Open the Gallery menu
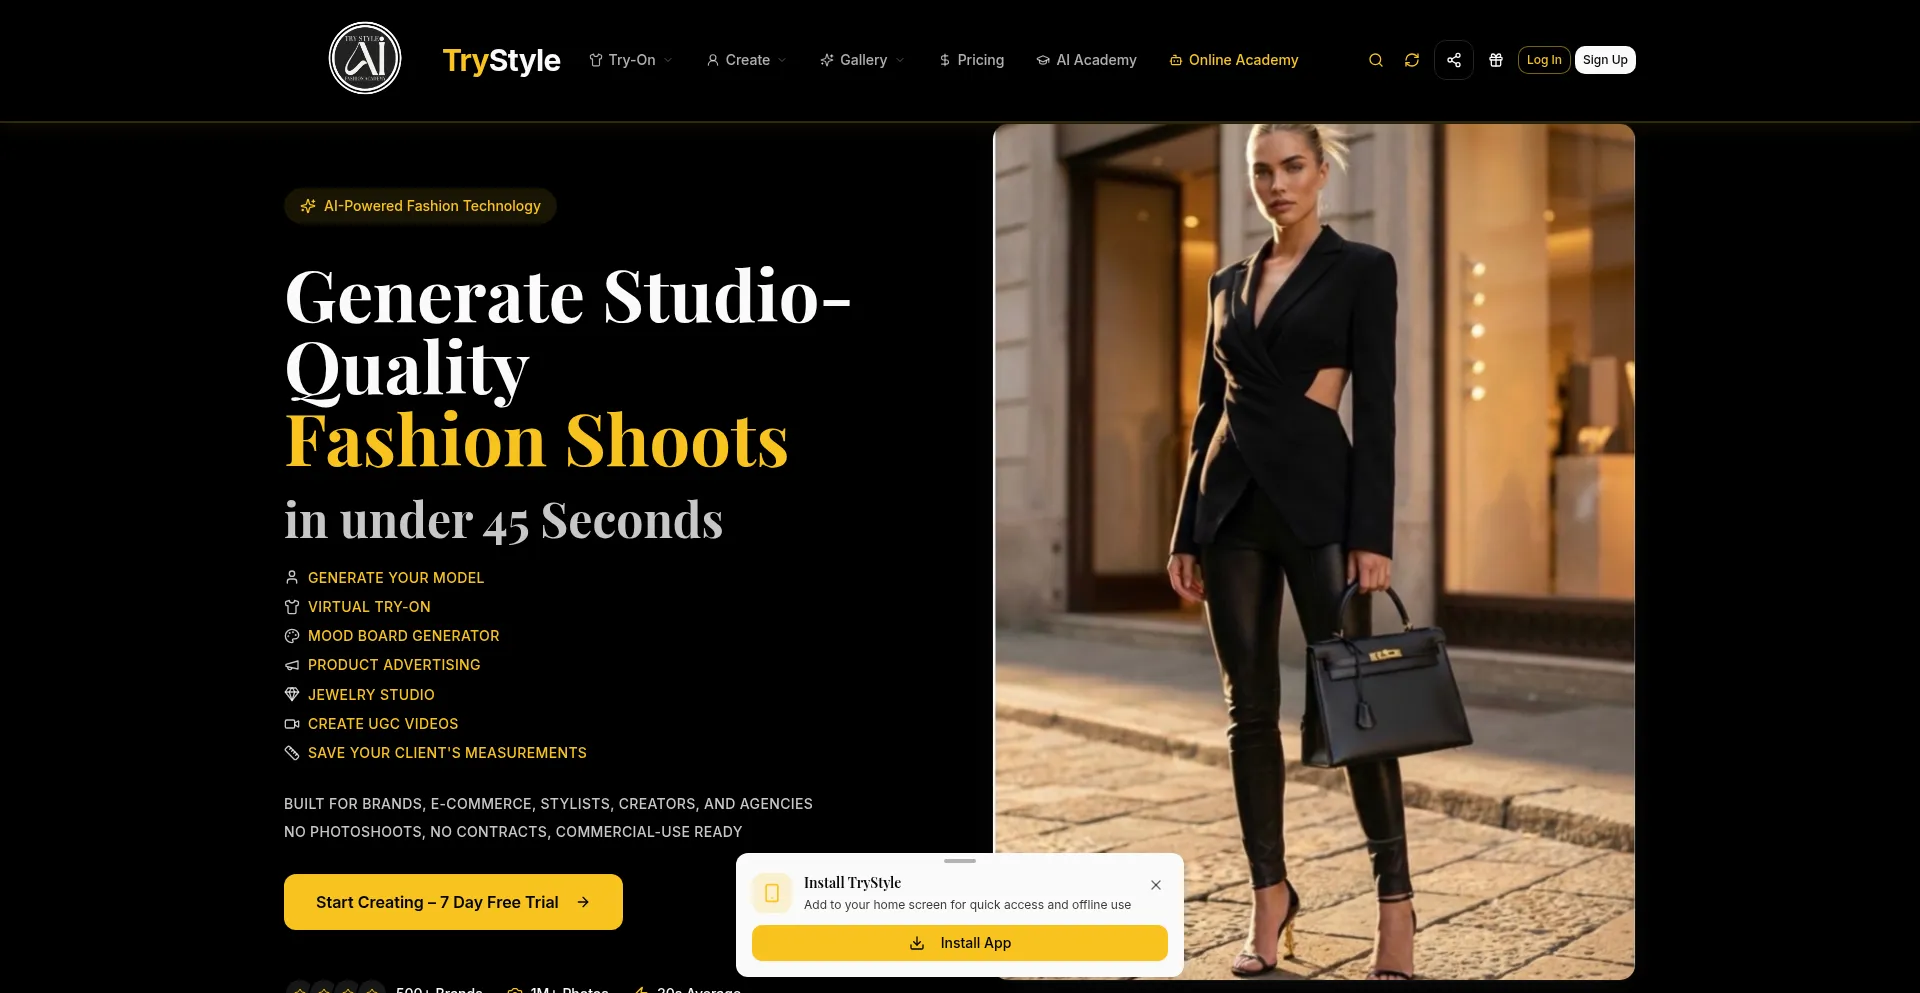The width and height of the screenshot is (1920, 993). [863, 60]
